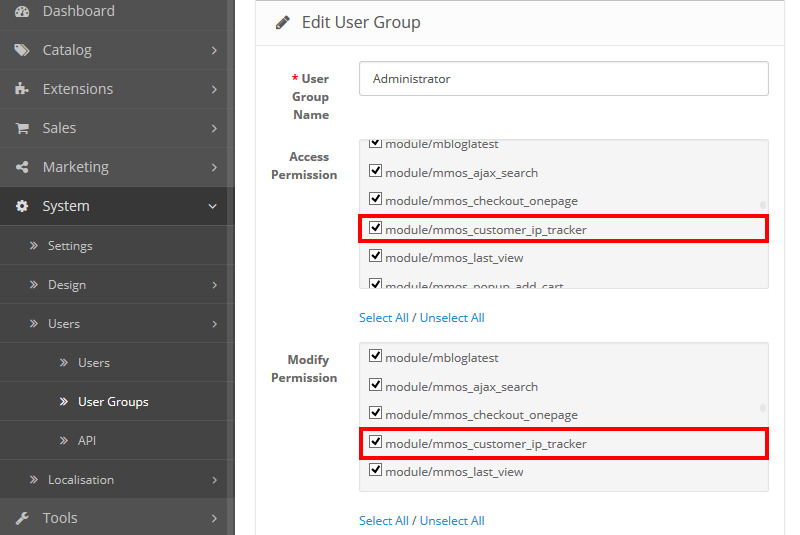Toggle module/mmos_checkout_onepage checkbox in Access Permission
Viewport: 800px width, 535px height.
(376, 200)
